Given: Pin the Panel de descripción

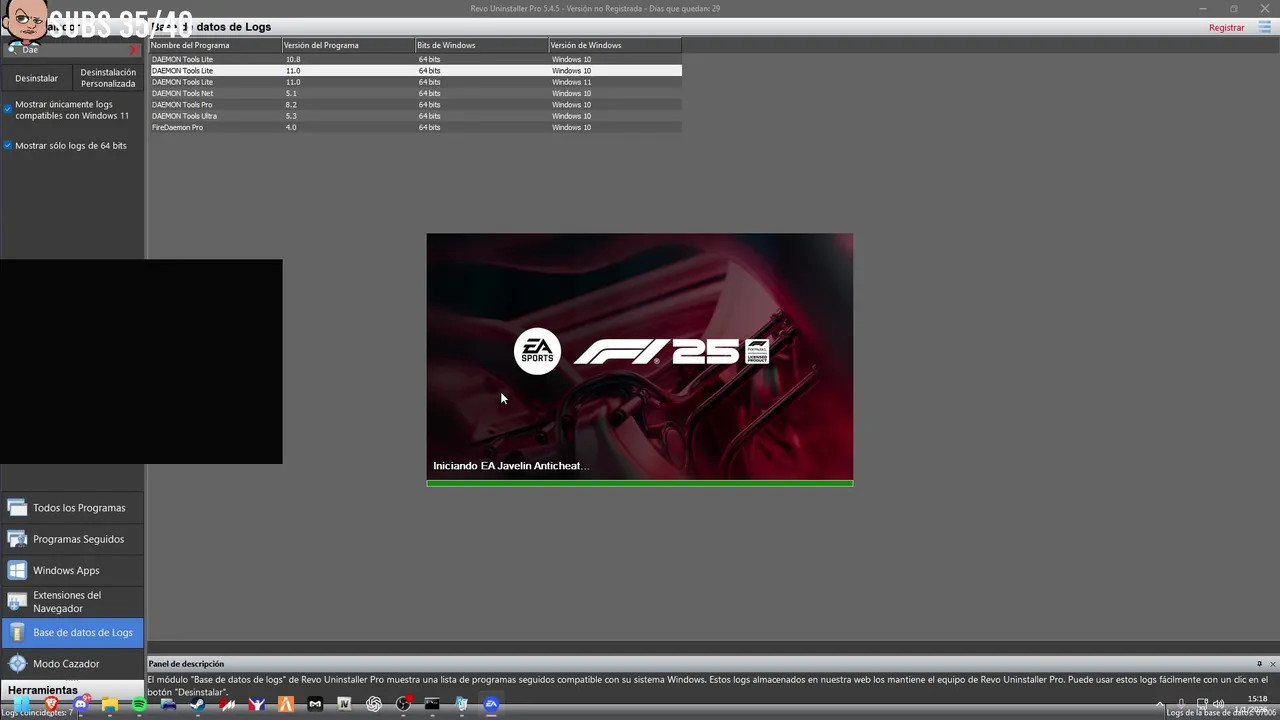Looking at the screenshot, I should 1259,664.
